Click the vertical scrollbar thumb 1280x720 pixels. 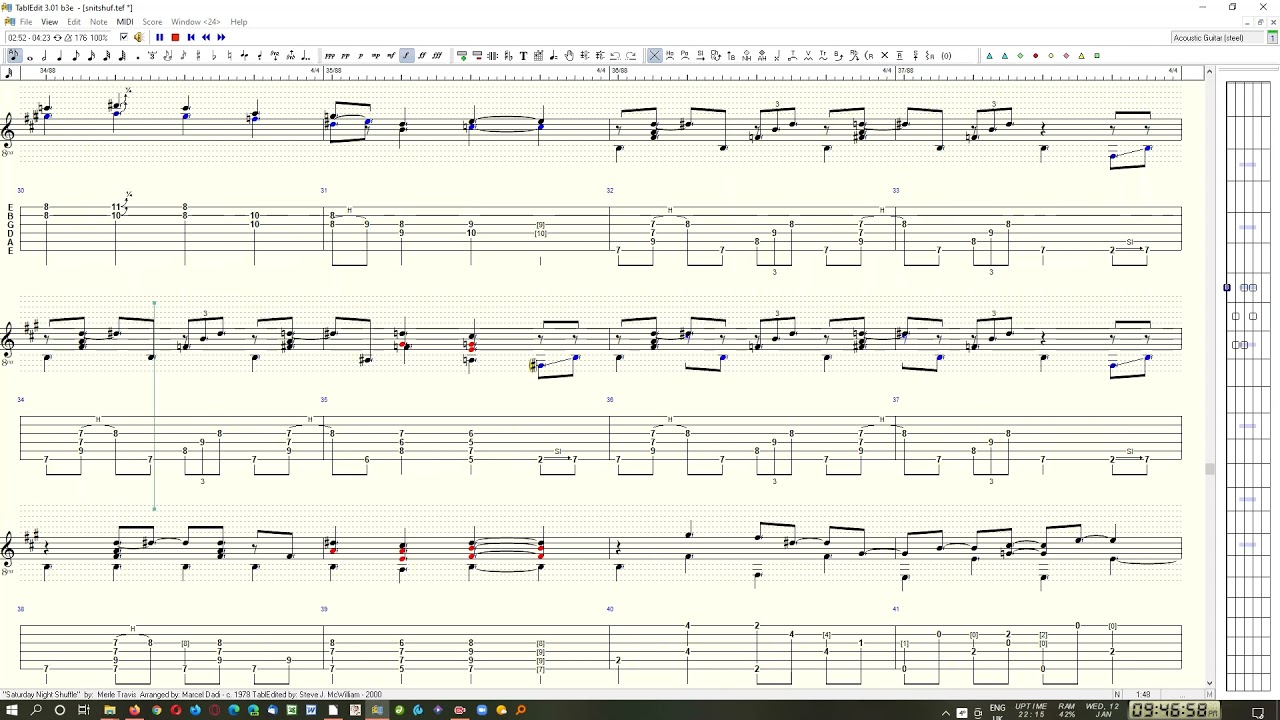click(x=1209, y=469)
